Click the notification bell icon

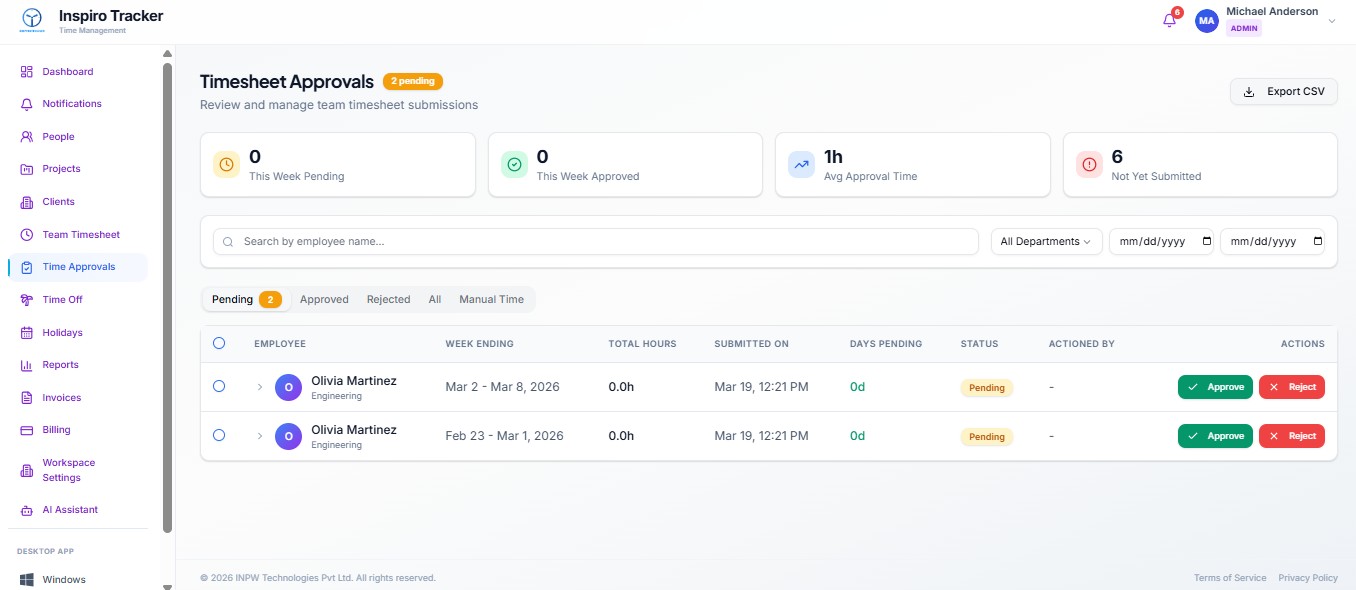pyautogui.click(x=1169, y=21)
